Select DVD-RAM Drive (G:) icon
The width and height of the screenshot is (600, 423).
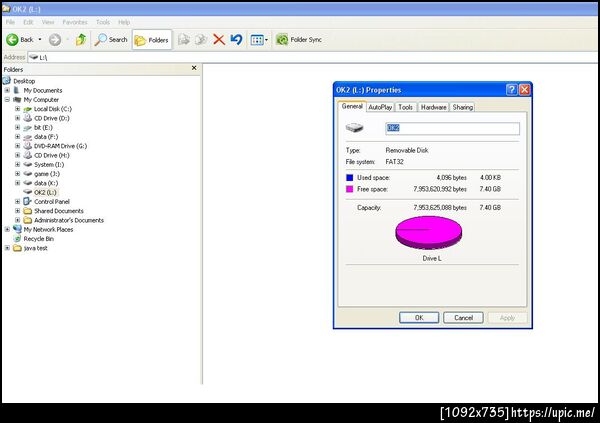pyautogui.click(x=28, y=146)
